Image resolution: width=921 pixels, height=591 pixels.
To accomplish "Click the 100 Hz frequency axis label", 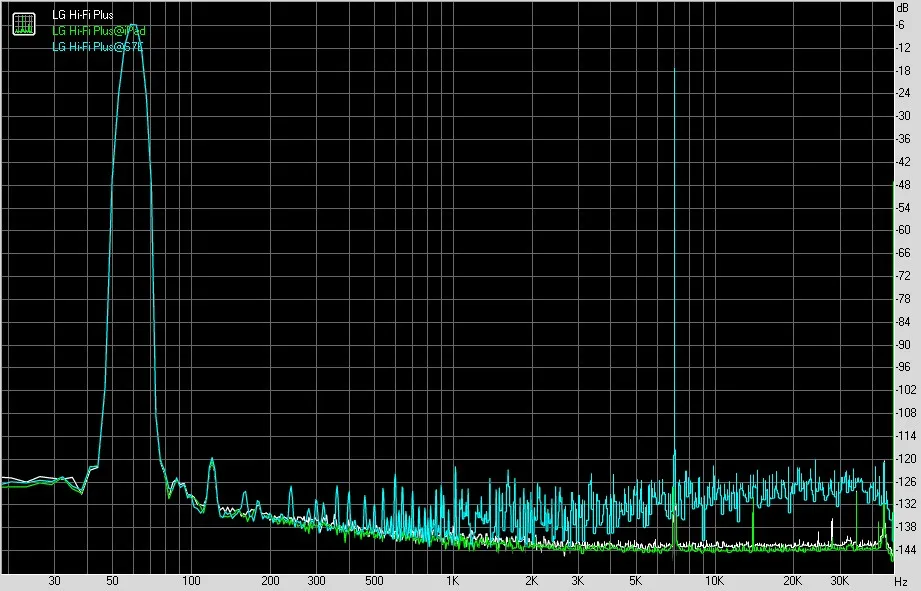I will point(191,581).
